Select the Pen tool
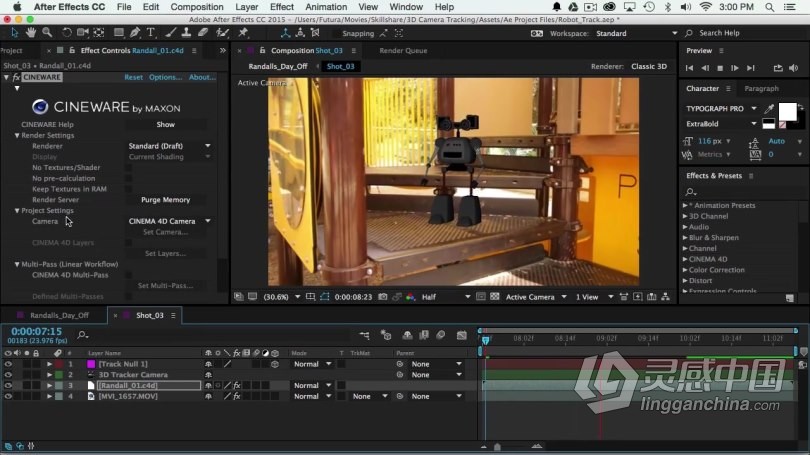Screen dimensions: 810x455 135,33
